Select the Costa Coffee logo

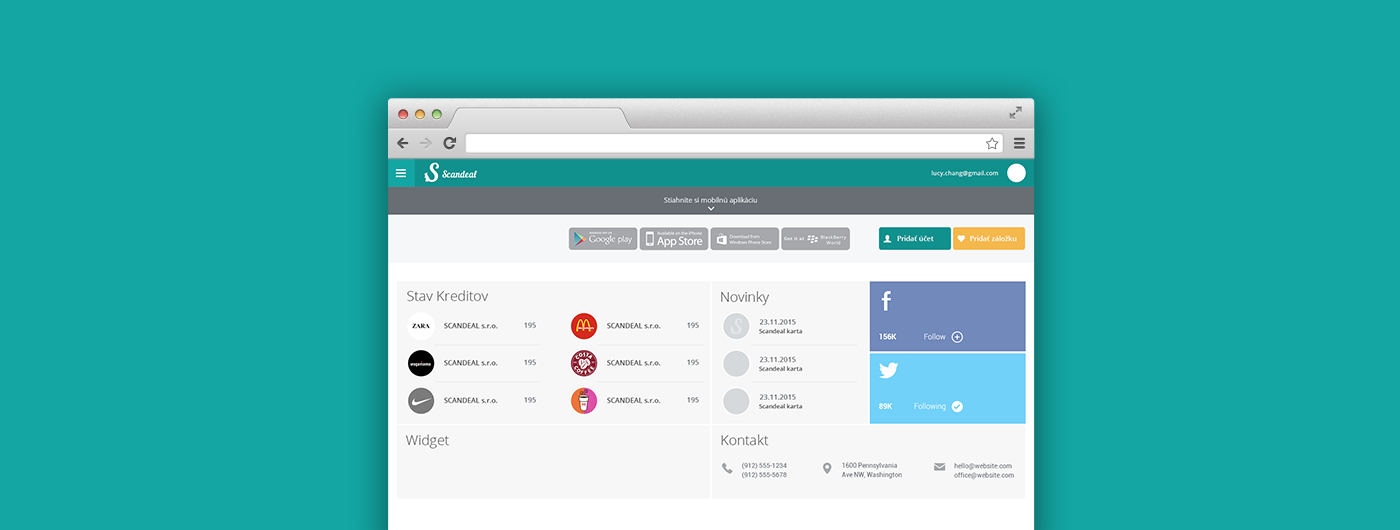point(584,363)
